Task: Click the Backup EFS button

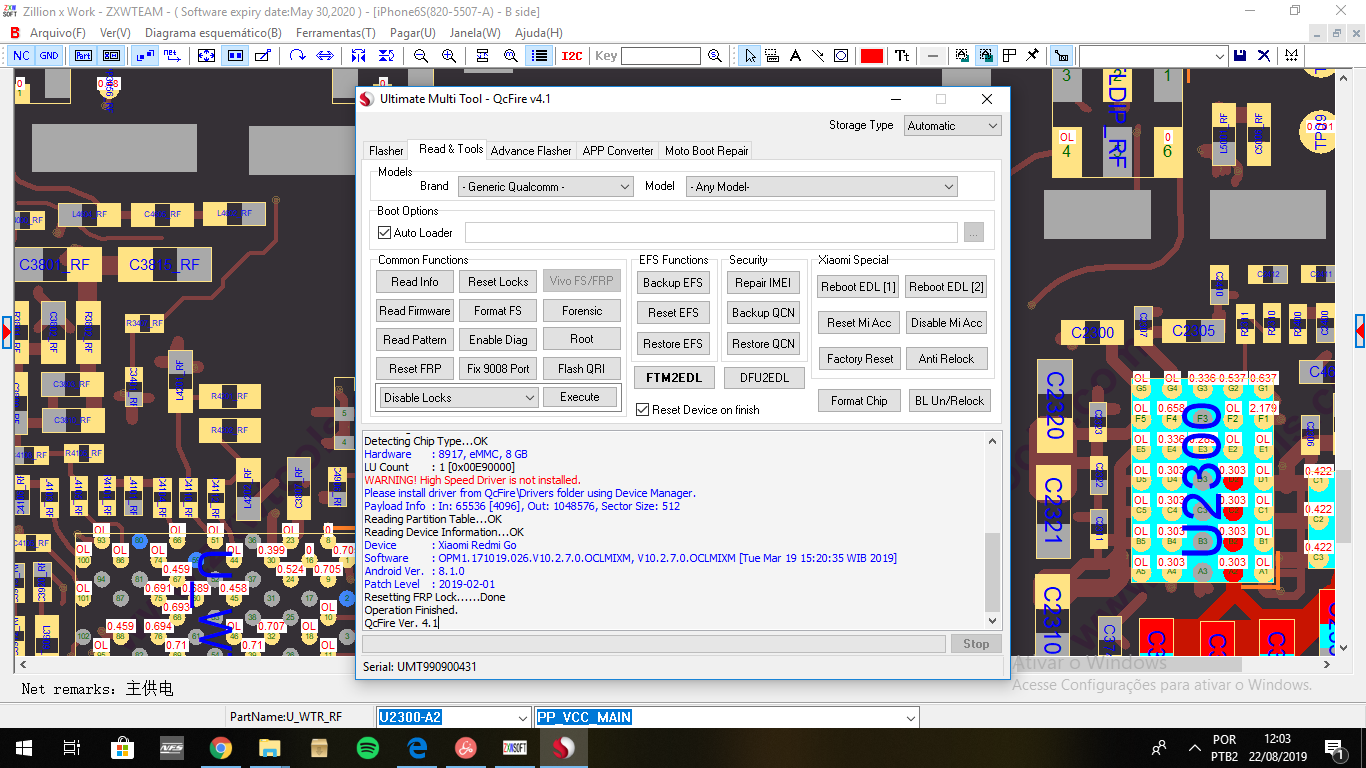Action: coord(673,283)
